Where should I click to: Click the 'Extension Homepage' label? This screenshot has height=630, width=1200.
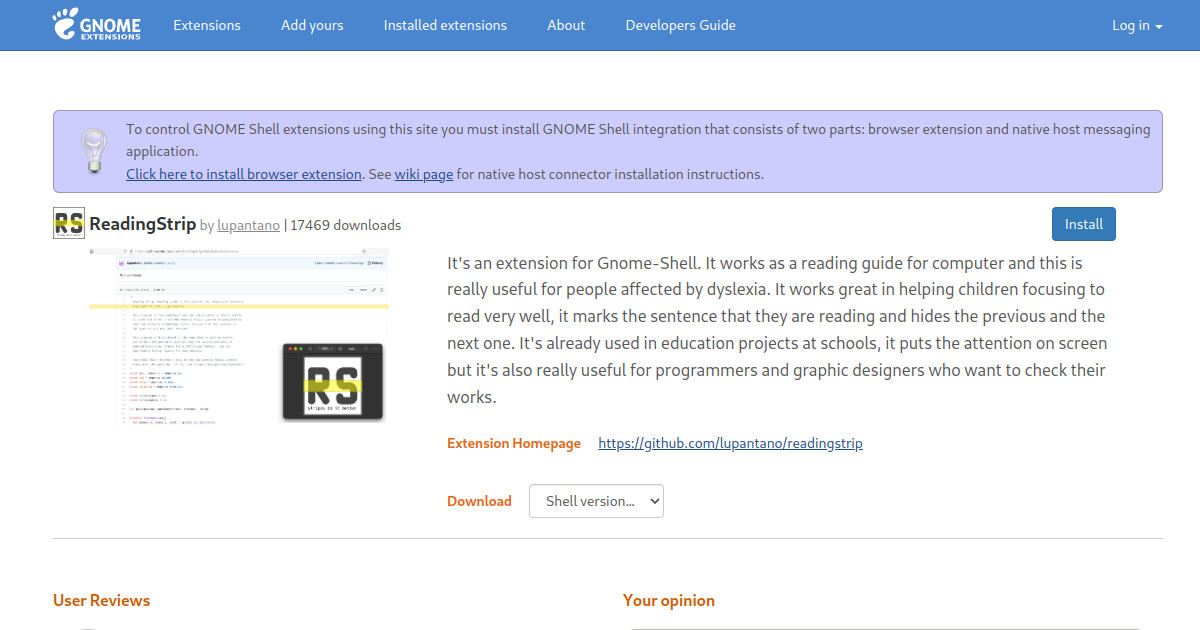click(x=514, y=443)
